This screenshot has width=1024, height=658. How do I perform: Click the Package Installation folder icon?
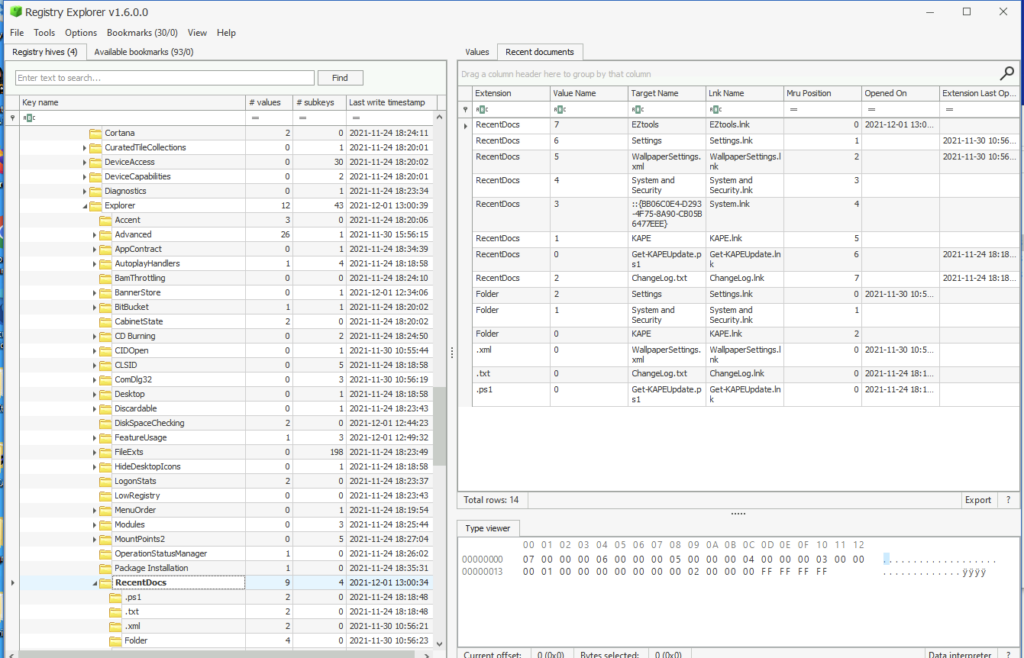[105, 568]
